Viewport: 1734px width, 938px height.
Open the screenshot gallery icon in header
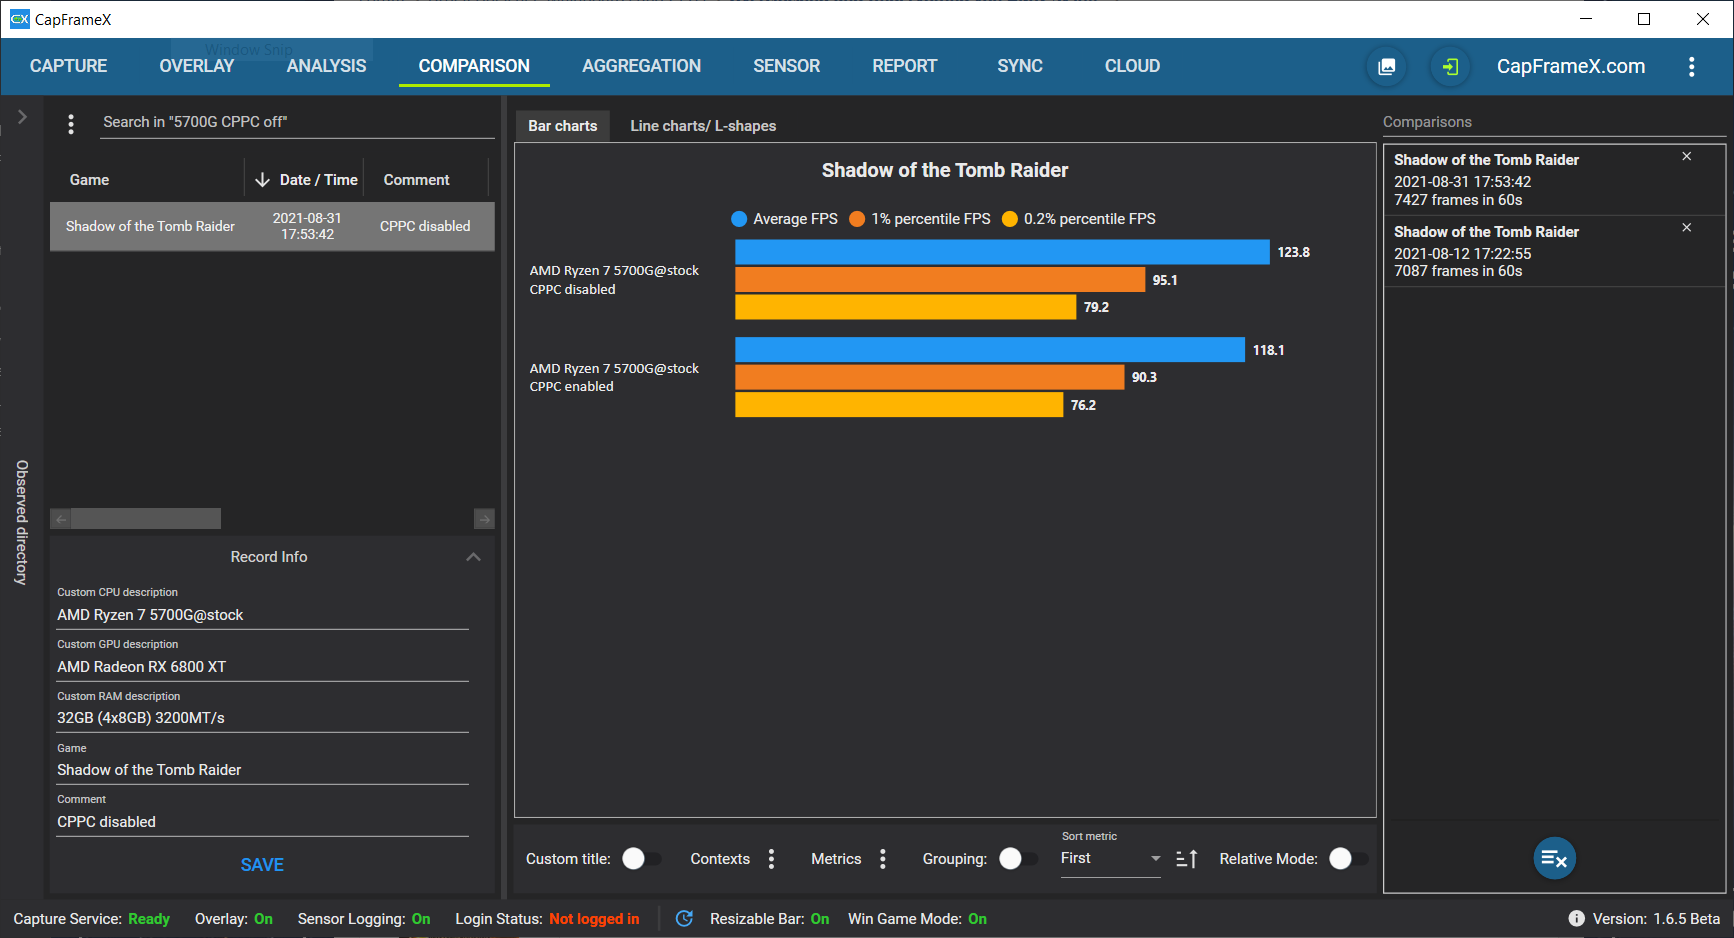pyautogui.click(x=1387, y=67)
